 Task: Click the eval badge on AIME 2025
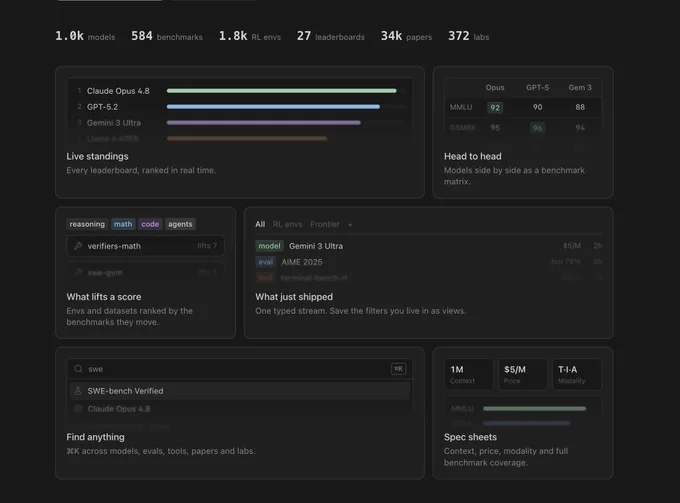click(265, 262)
